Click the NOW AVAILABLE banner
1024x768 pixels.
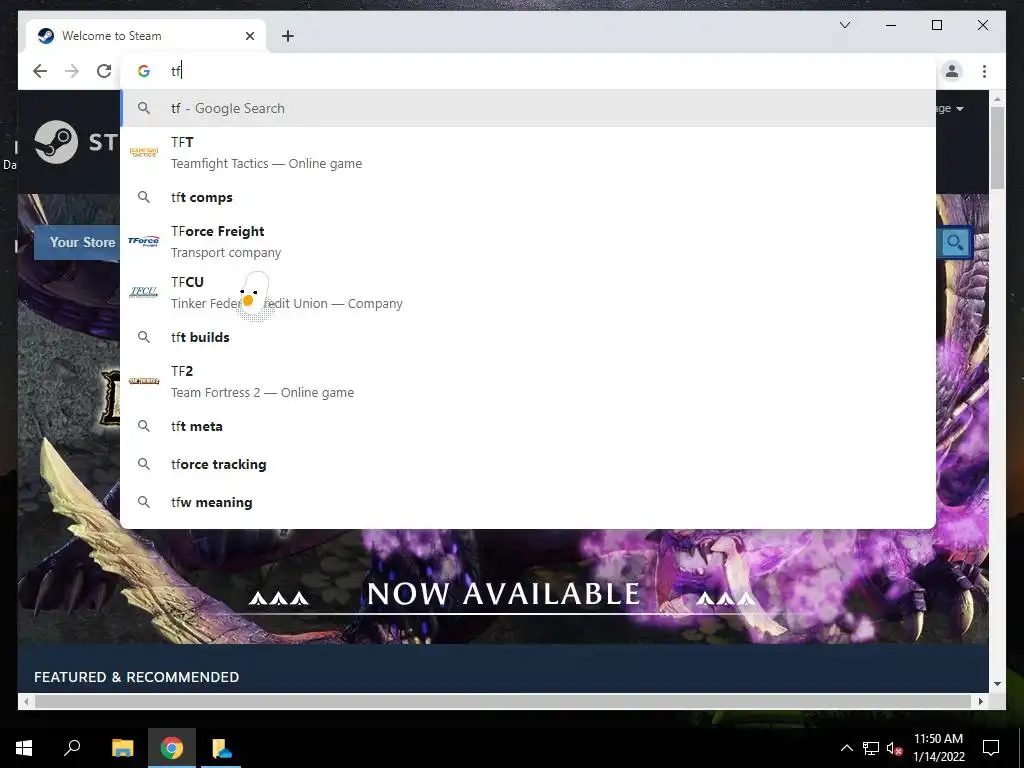503,594
